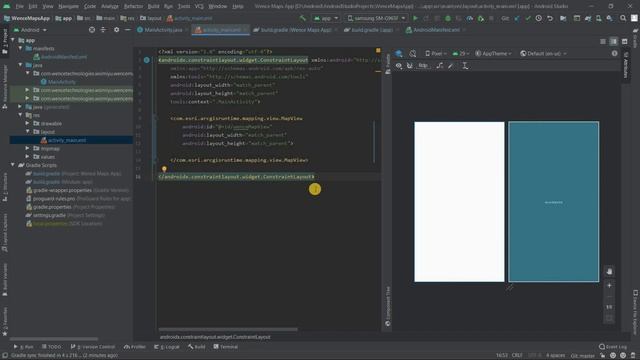Show Git history clock icon
The height and width of the screenshot is (360, 640).
(x=539, y=18)
